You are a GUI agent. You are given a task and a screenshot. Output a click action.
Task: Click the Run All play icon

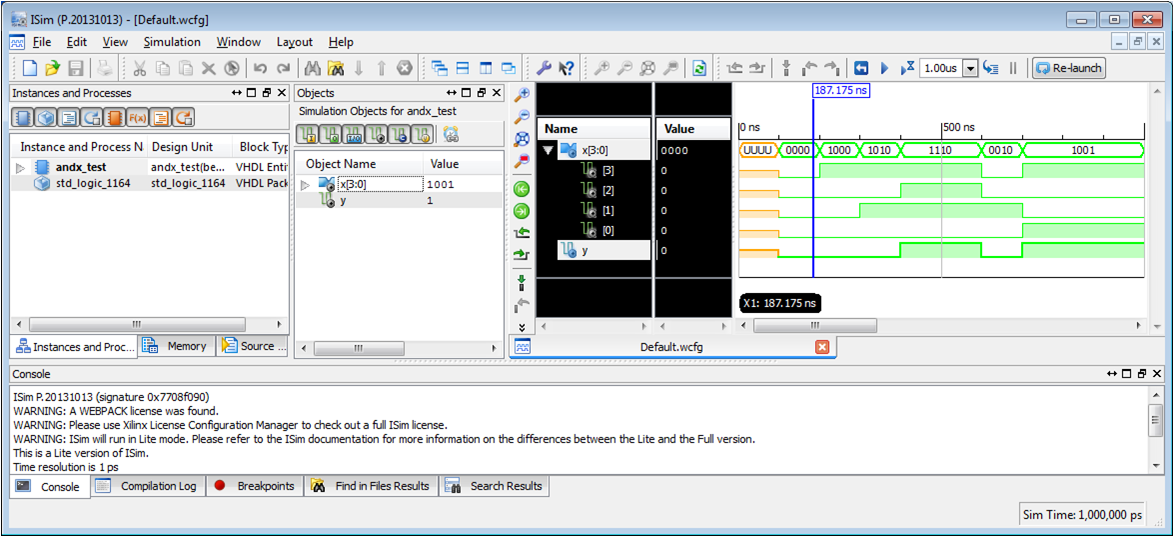[884, 68]
